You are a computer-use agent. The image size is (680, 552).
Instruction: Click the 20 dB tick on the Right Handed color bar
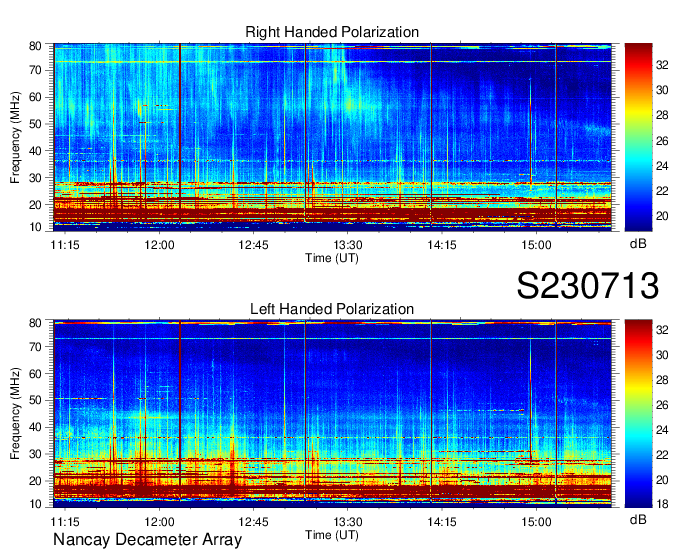click(662, 216)
